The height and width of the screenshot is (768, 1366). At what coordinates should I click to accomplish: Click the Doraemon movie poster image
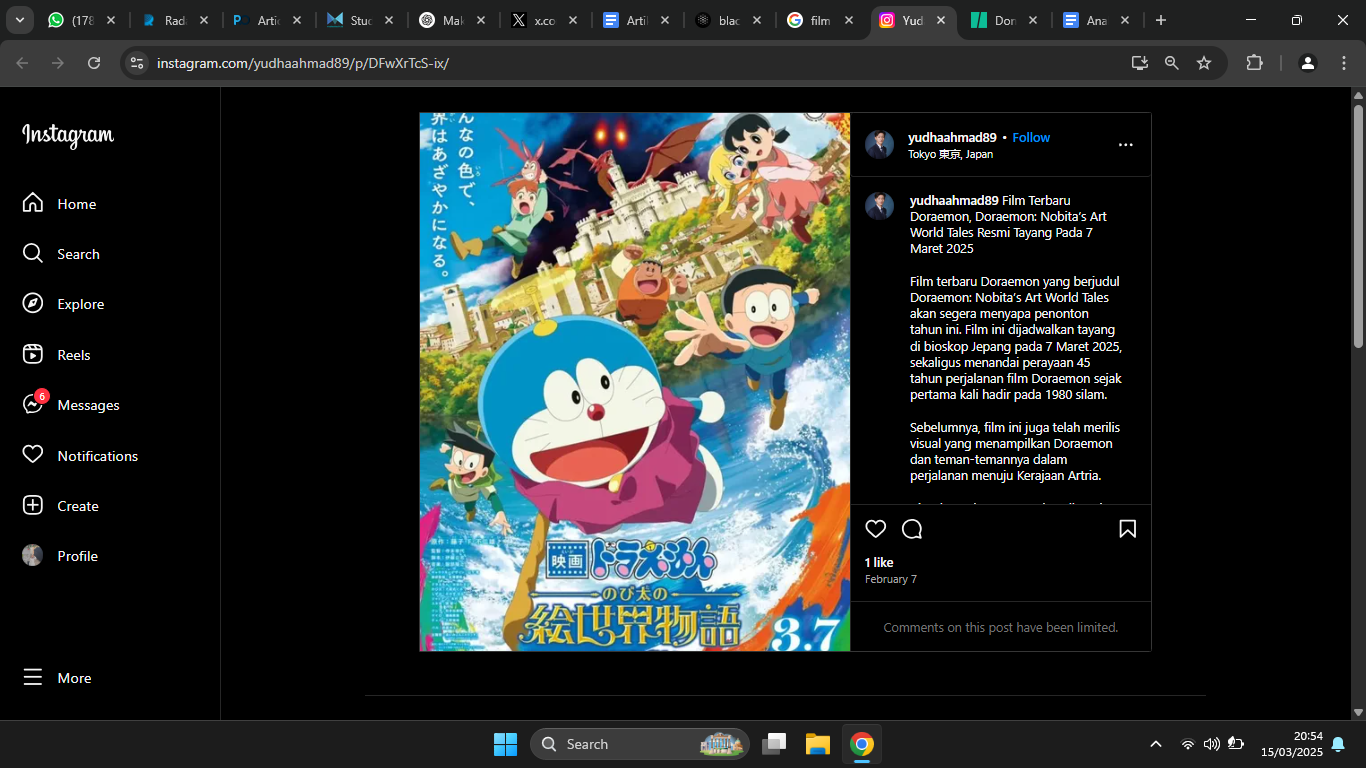(x=635, y=382)
